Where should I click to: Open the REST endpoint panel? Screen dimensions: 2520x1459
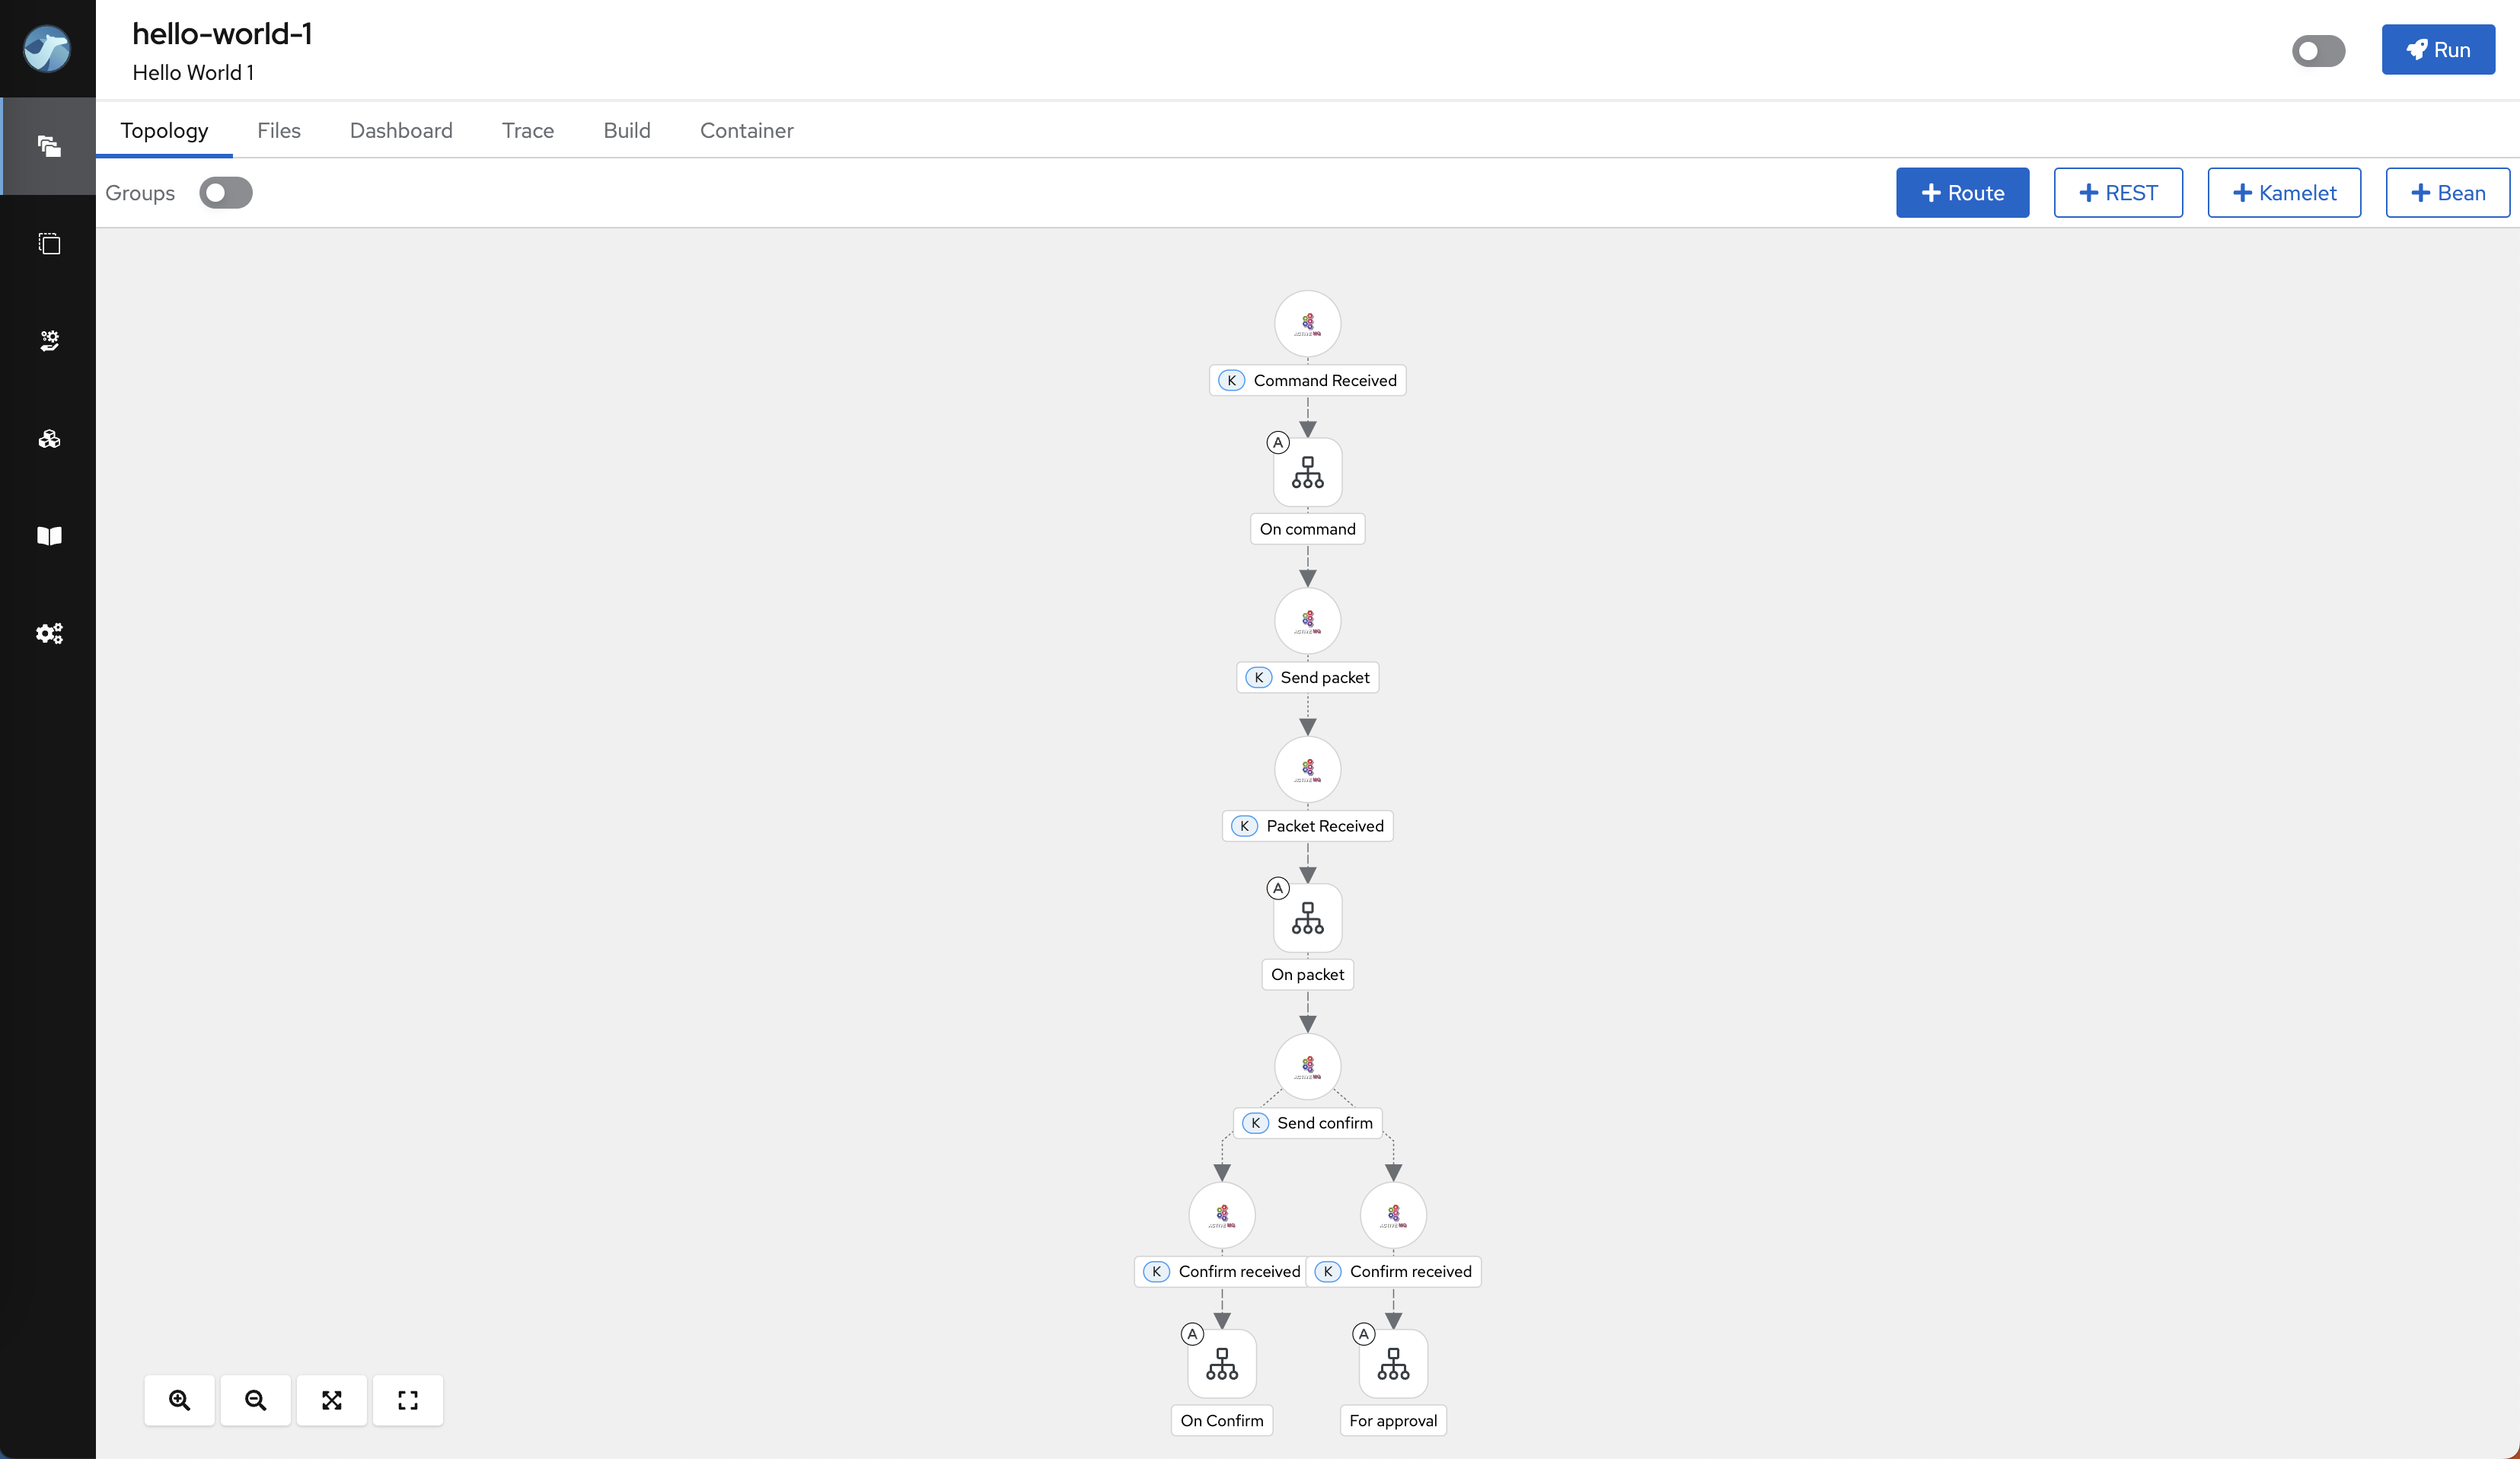pyautogui.click(x=2117, y=193)
